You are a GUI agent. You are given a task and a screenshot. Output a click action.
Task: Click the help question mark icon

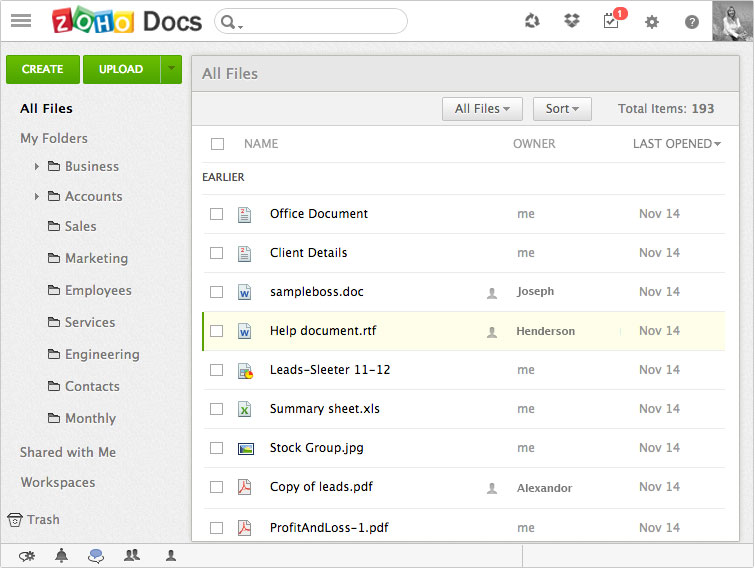692,22
